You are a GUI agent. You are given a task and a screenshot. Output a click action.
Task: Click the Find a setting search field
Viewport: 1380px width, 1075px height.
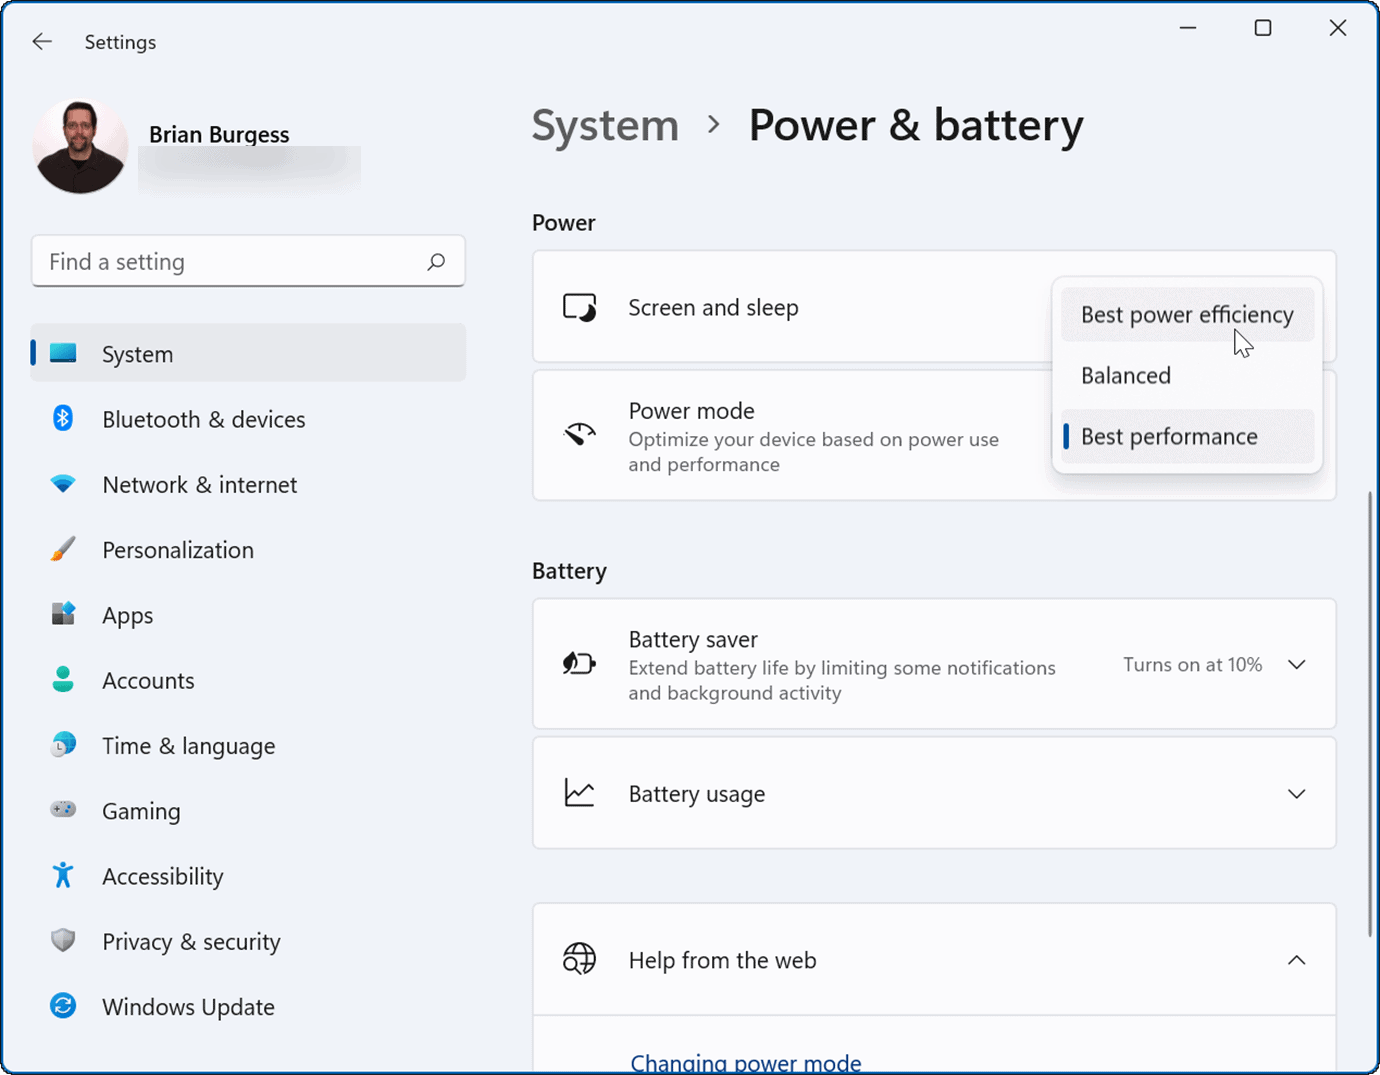tap(230, 261)
